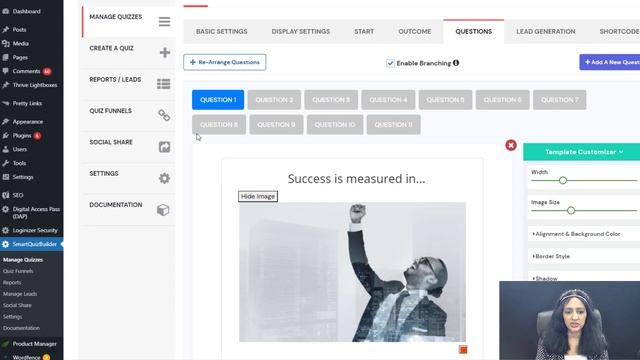Select the Question 11 button
Viewport: 640px width, 360px height.
click(393, 124)
